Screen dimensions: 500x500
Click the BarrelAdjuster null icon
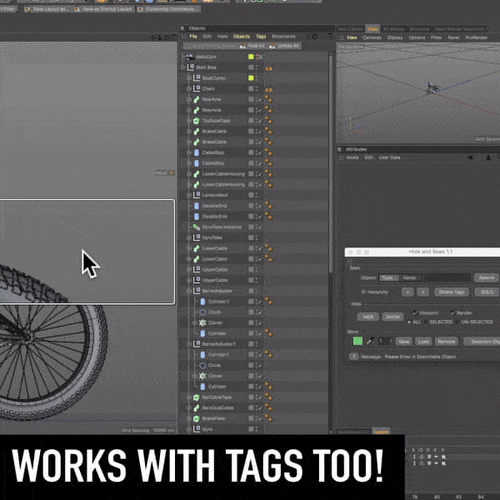197,291
